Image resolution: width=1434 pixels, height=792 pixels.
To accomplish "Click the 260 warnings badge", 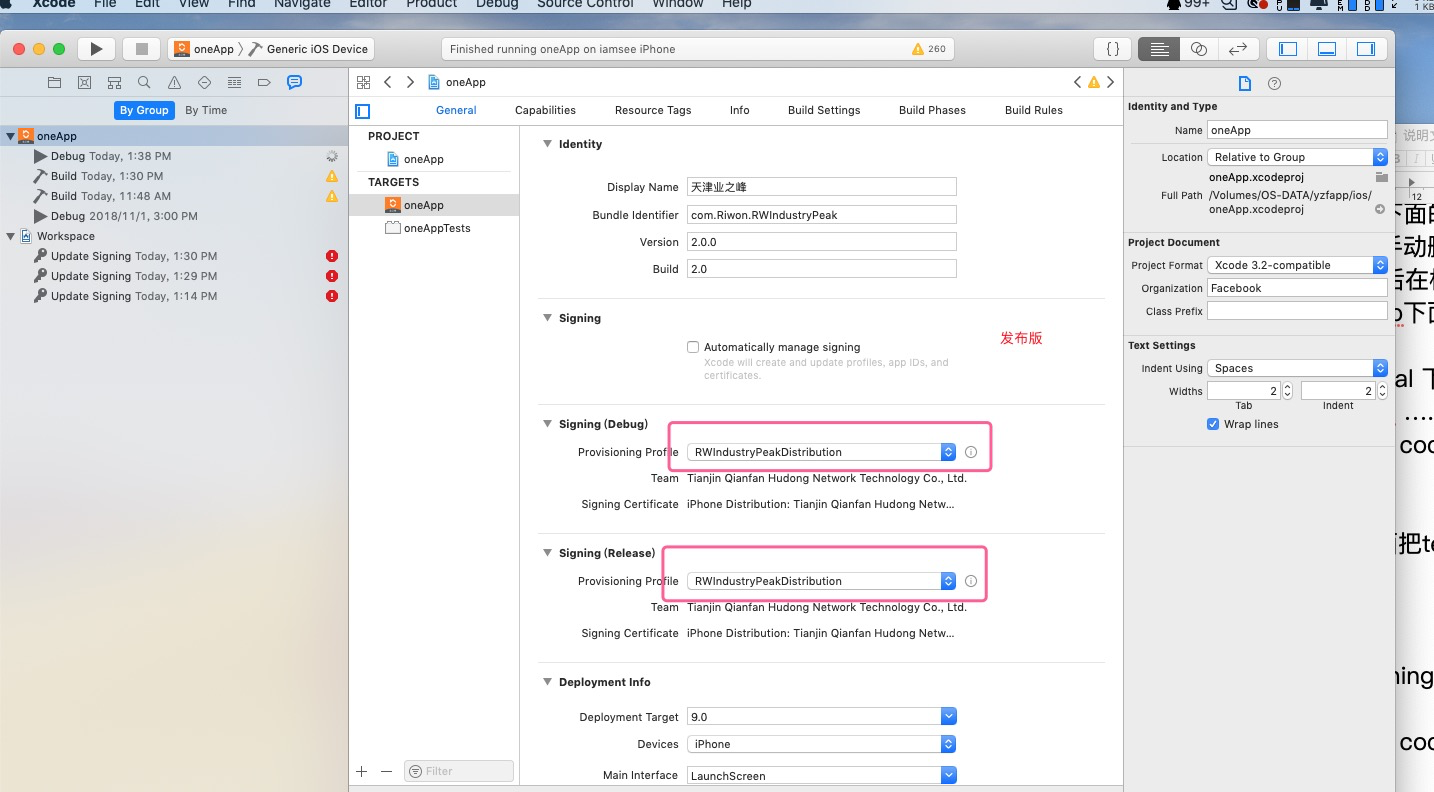I will [928, 47].
